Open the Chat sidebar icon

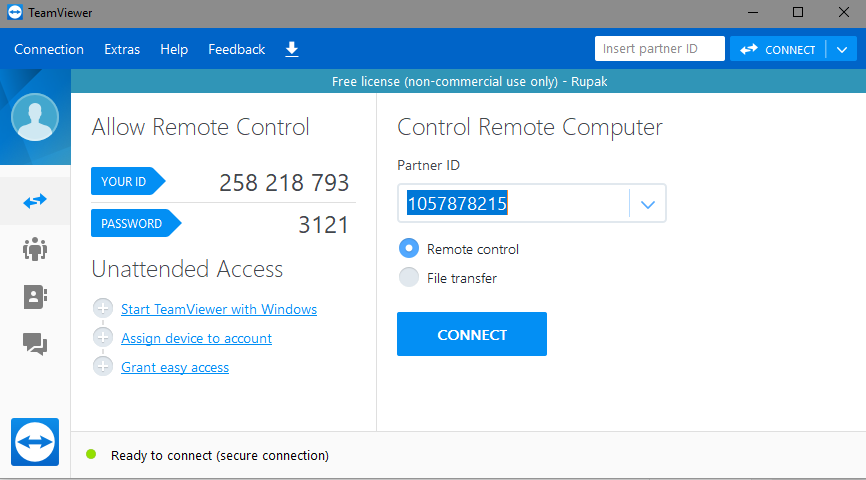[x=35, y=344]
